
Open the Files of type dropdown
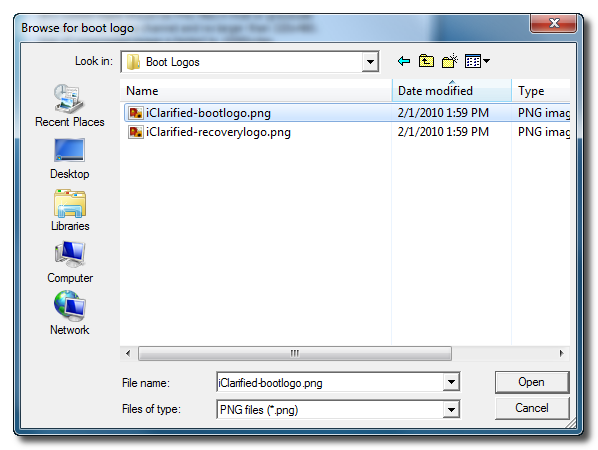click(451, 410)
